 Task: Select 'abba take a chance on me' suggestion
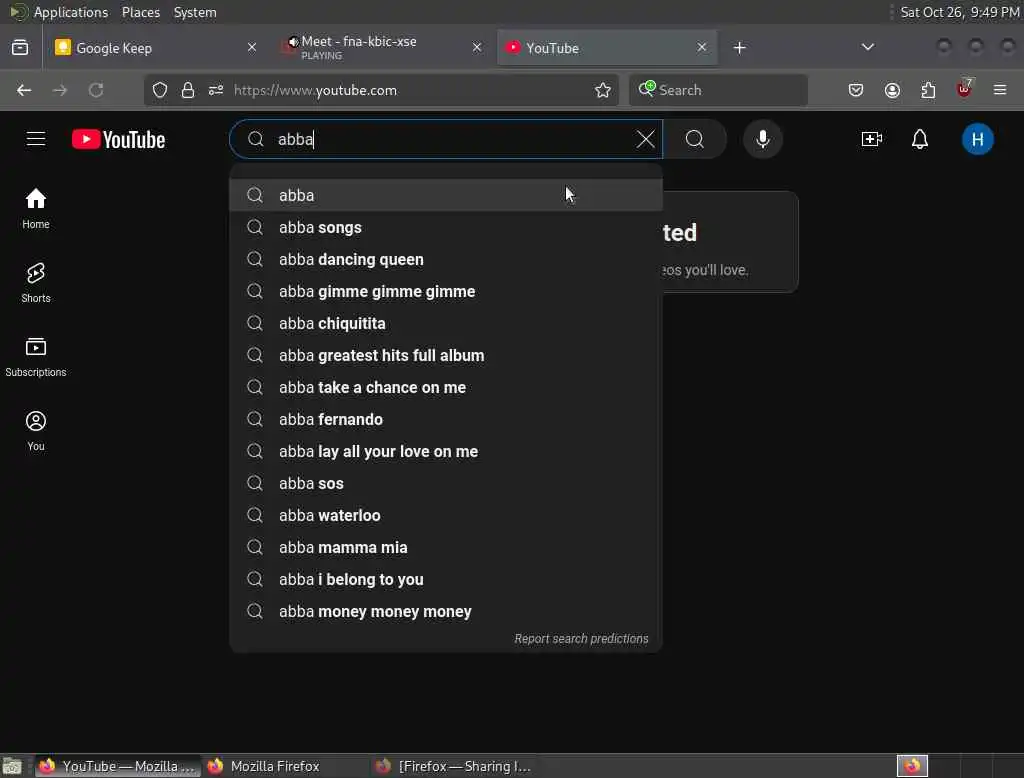(x=446, y=387)
